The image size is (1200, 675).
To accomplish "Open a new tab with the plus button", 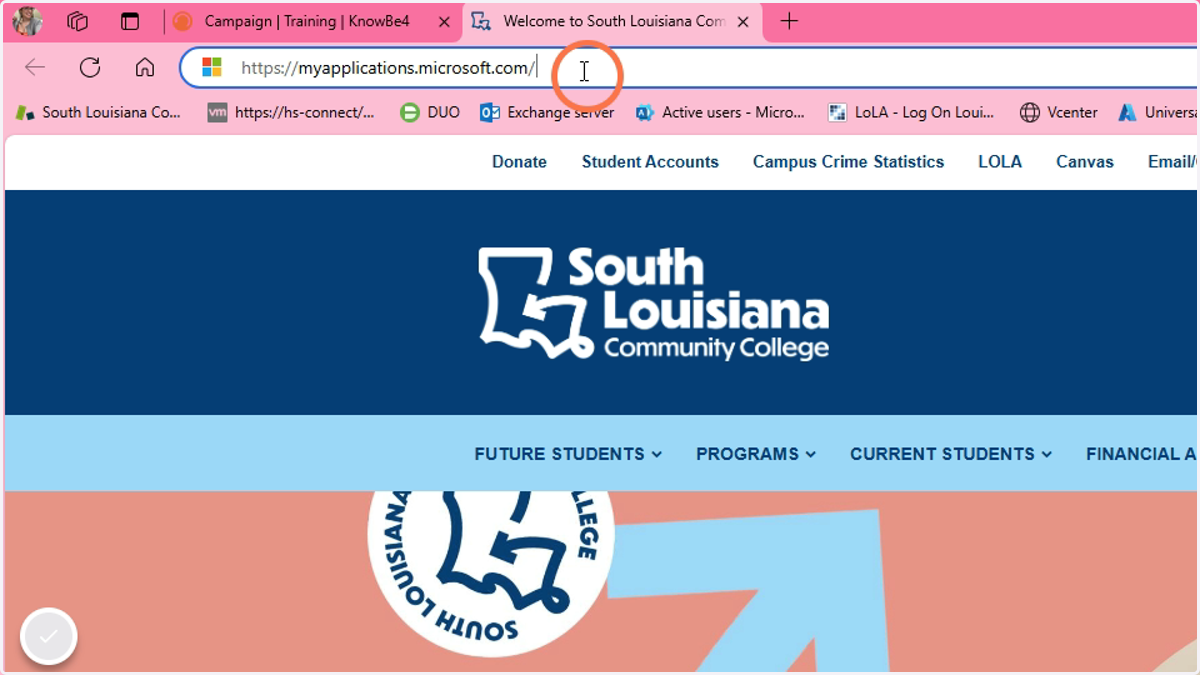I will click(789, 21).
